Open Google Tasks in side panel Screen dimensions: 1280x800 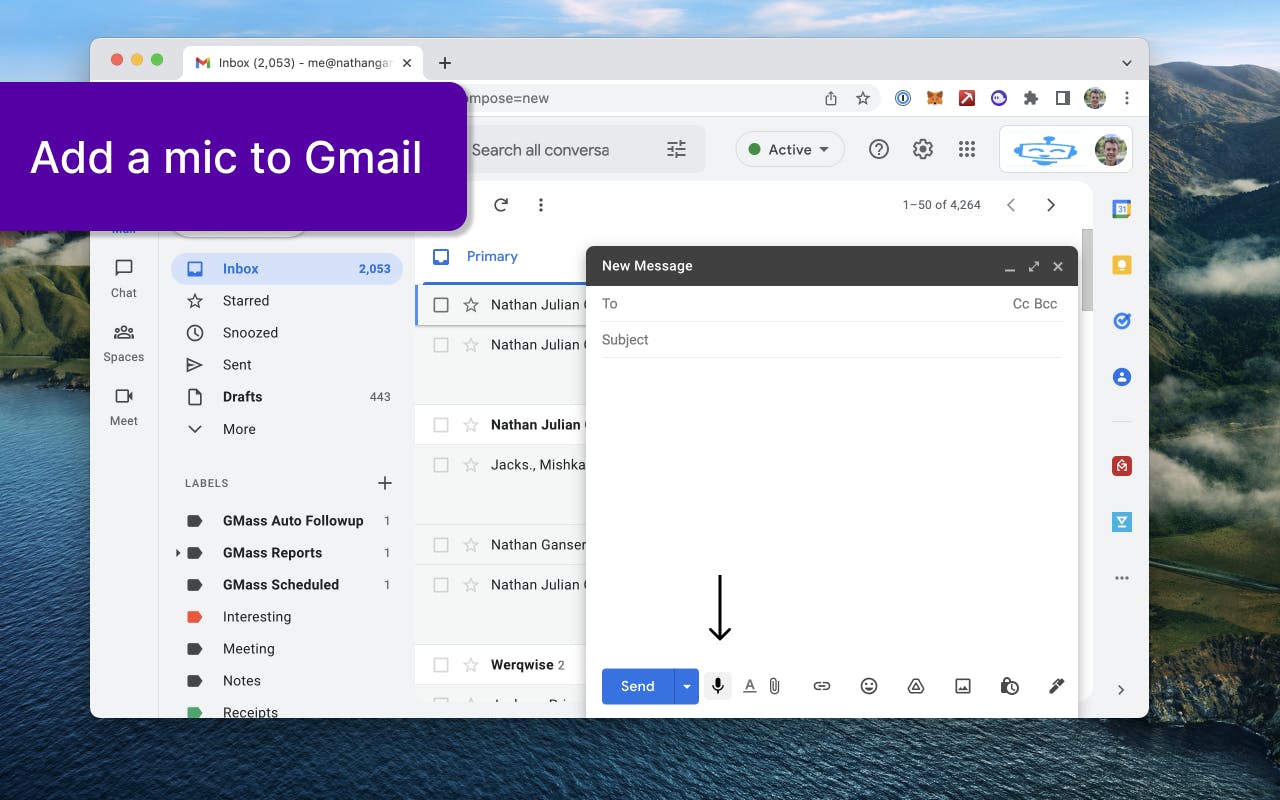(1122, 321)
